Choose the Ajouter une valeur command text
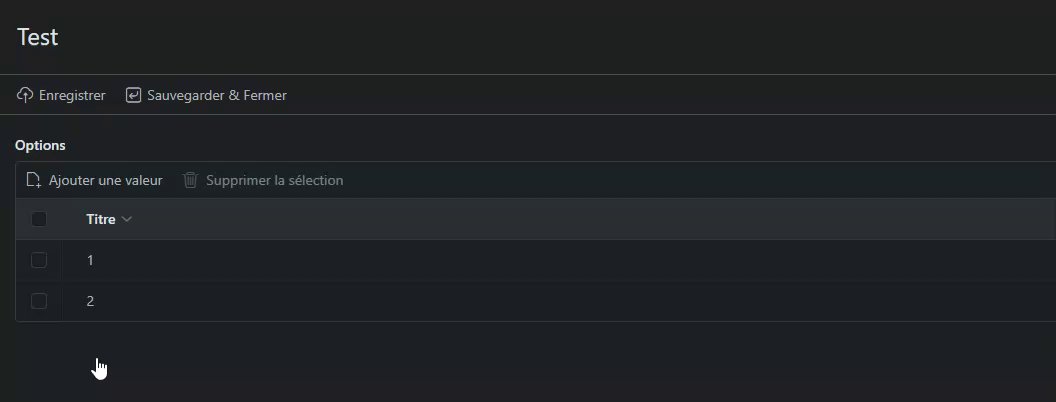This screenshot has height=402, width=1056. 105,180
